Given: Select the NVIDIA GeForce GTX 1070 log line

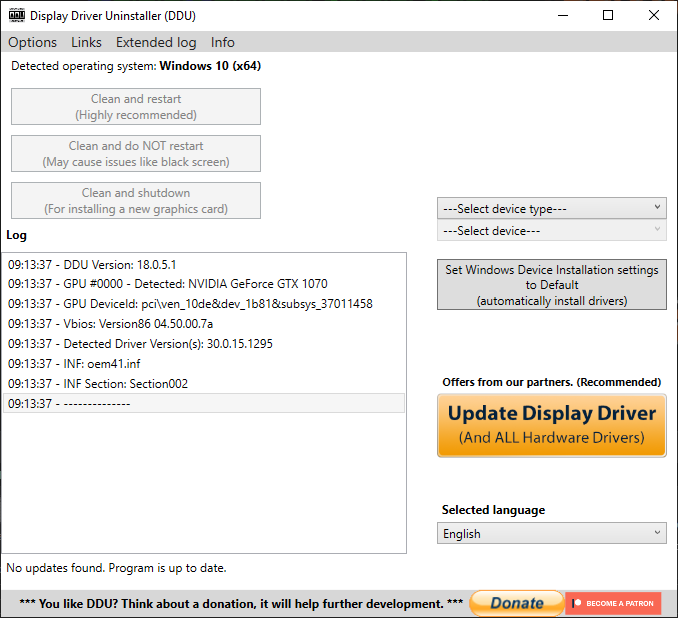Looking at the screenshot, I should click(x=204, y=284).
